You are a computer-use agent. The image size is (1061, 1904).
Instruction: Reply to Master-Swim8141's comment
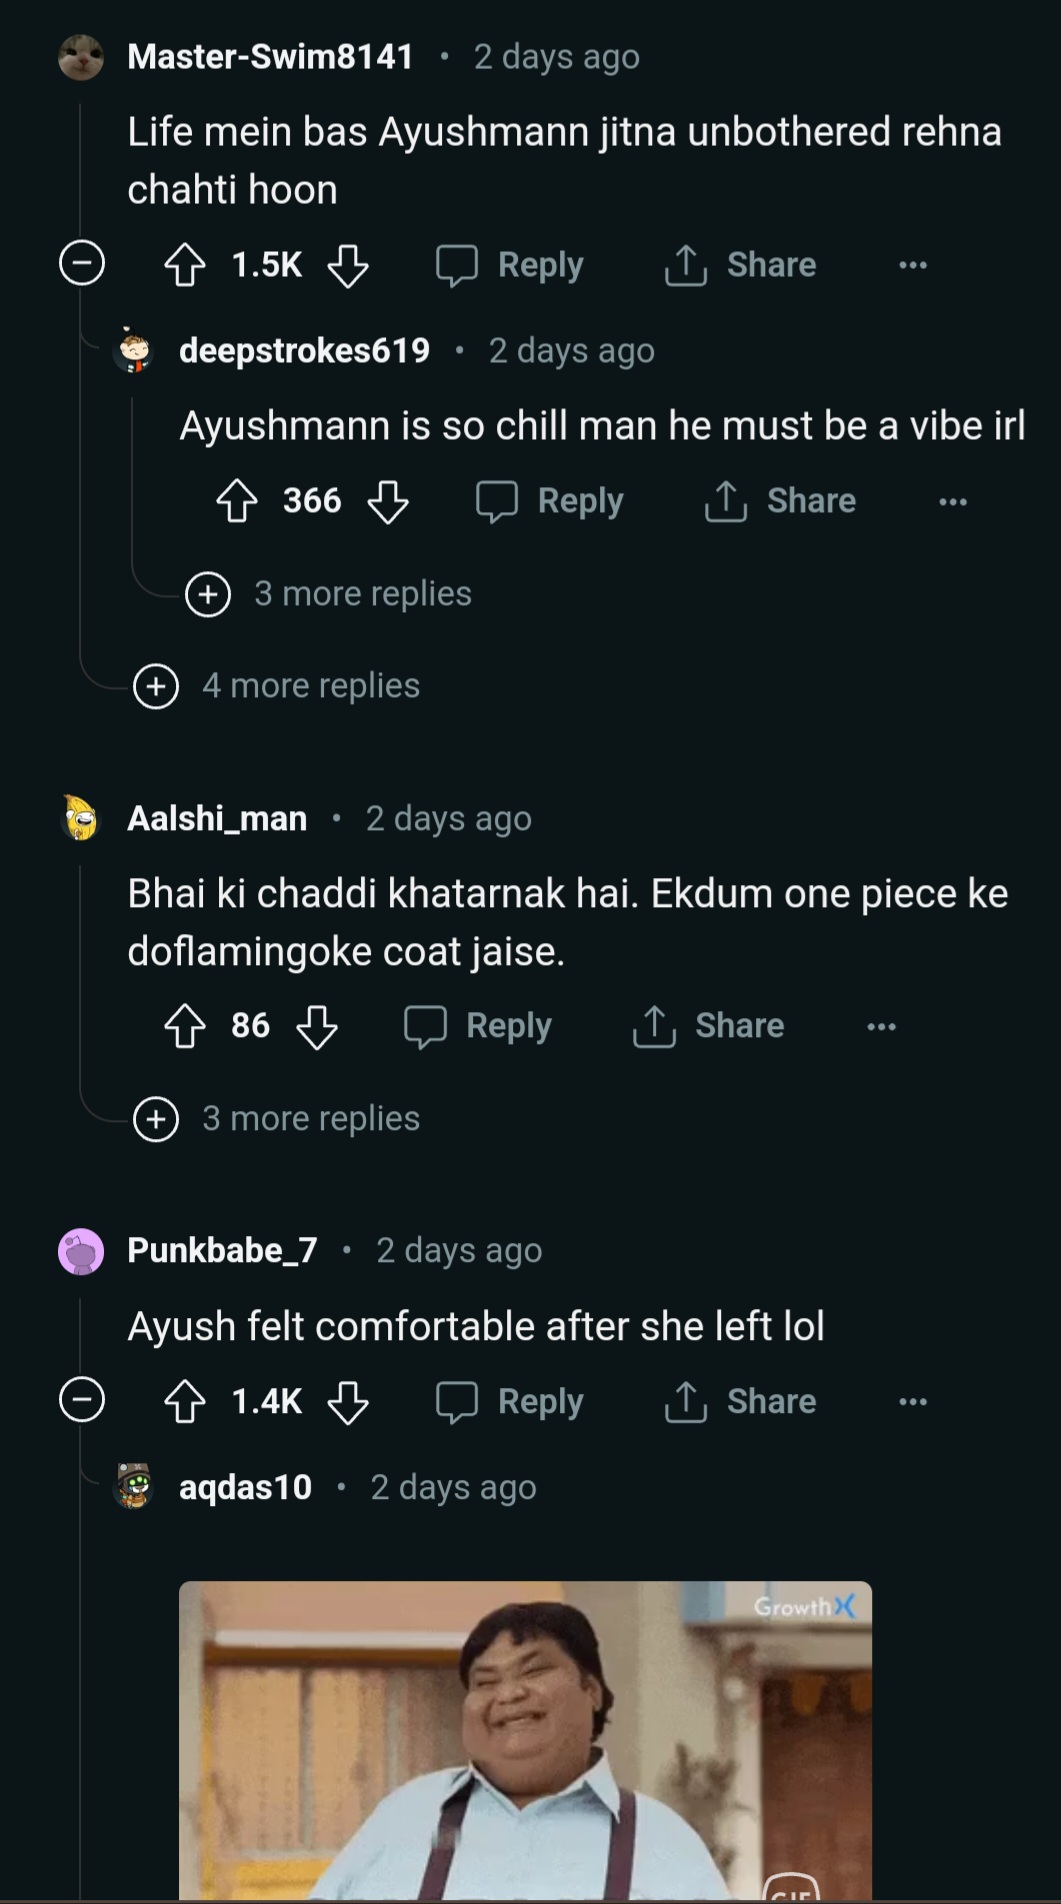(511, 266)
